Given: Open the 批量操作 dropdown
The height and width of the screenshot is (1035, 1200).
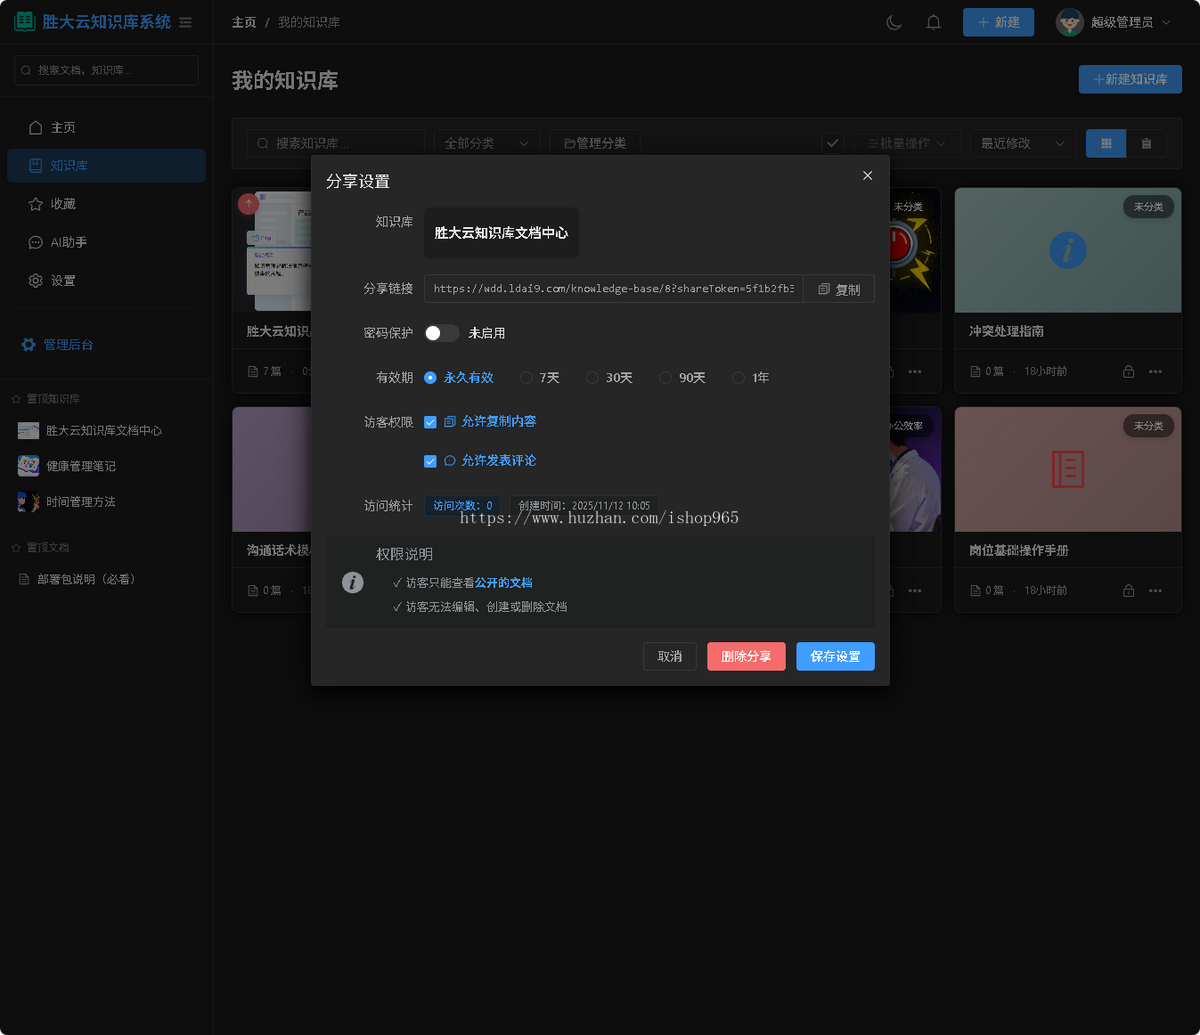Looking at the screenshot, I should point(907,143).
